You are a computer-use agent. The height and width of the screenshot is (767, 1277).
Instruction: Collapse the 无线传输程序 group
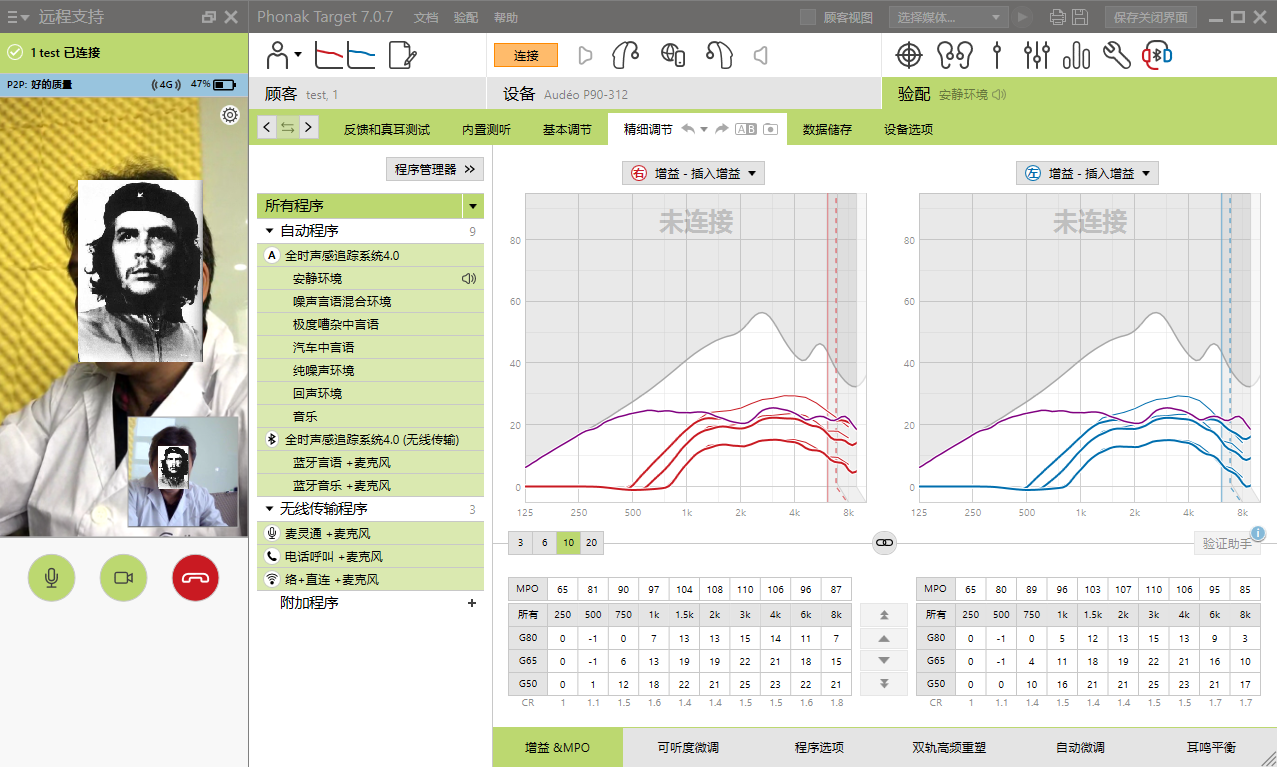tap(270, 509)
